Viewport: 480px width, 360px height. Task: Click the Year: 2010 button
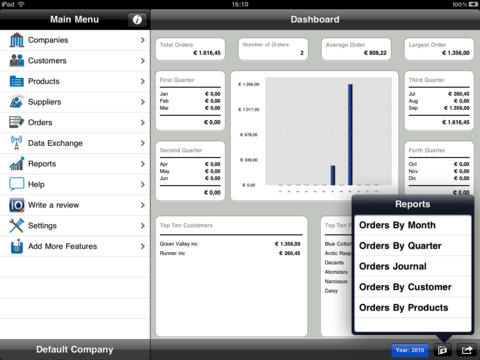410,350
